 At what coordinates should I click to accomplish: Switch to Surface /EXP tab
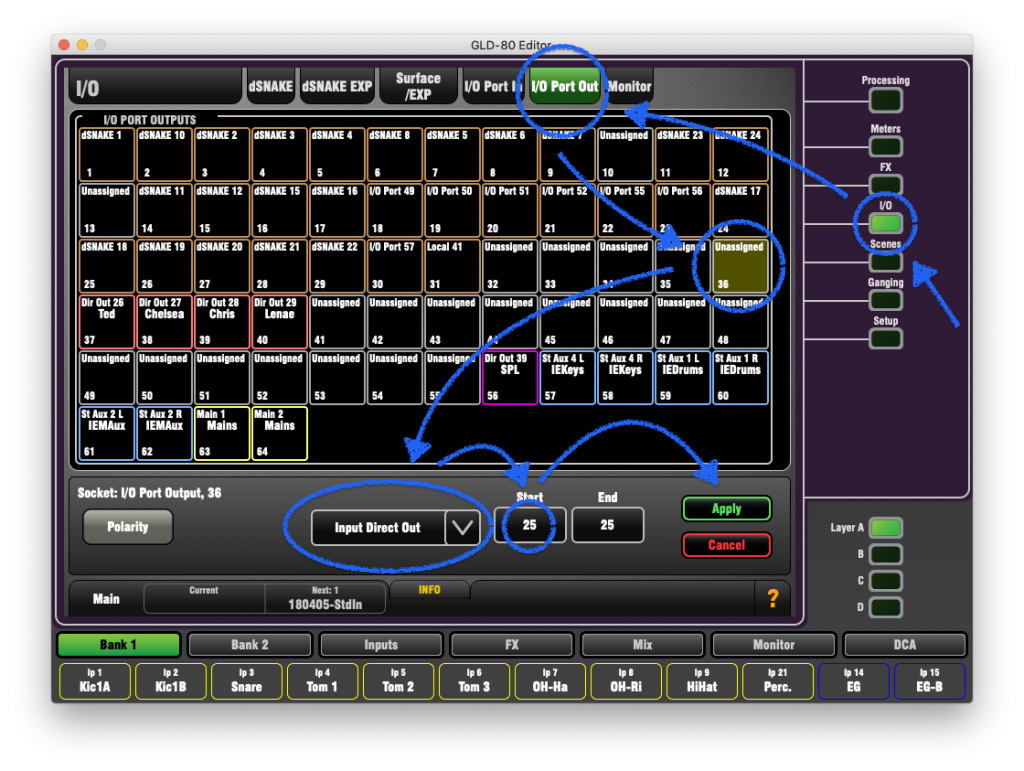click(x=418, y=86)
